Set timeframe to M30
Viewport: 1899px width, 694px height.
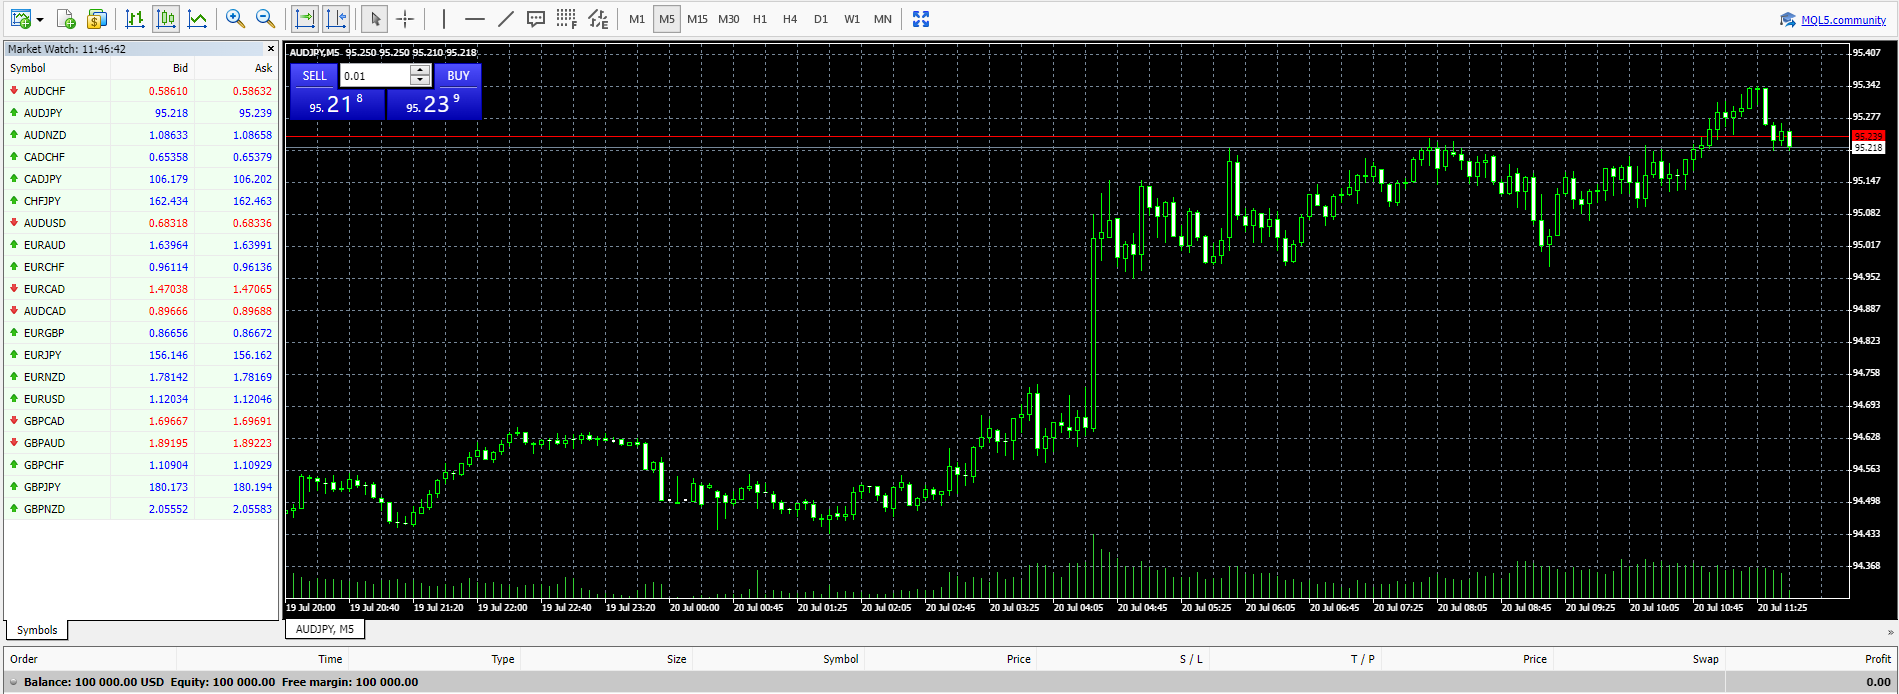729,19
